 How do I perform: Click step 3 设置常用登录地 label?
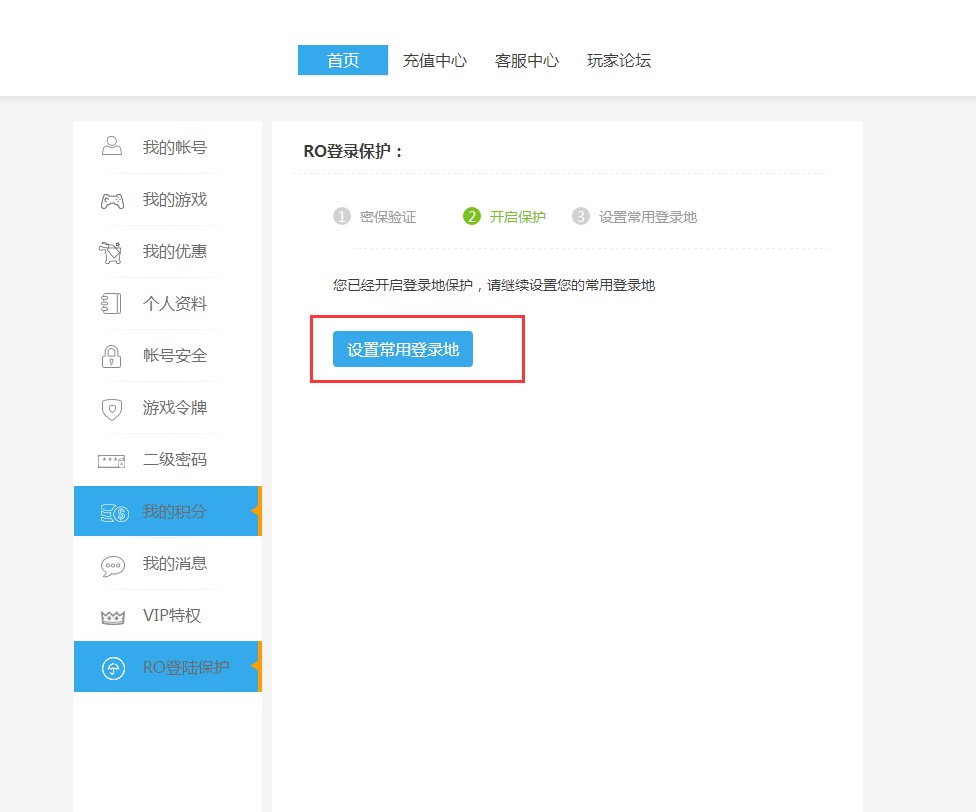click(x=648, y=217)
